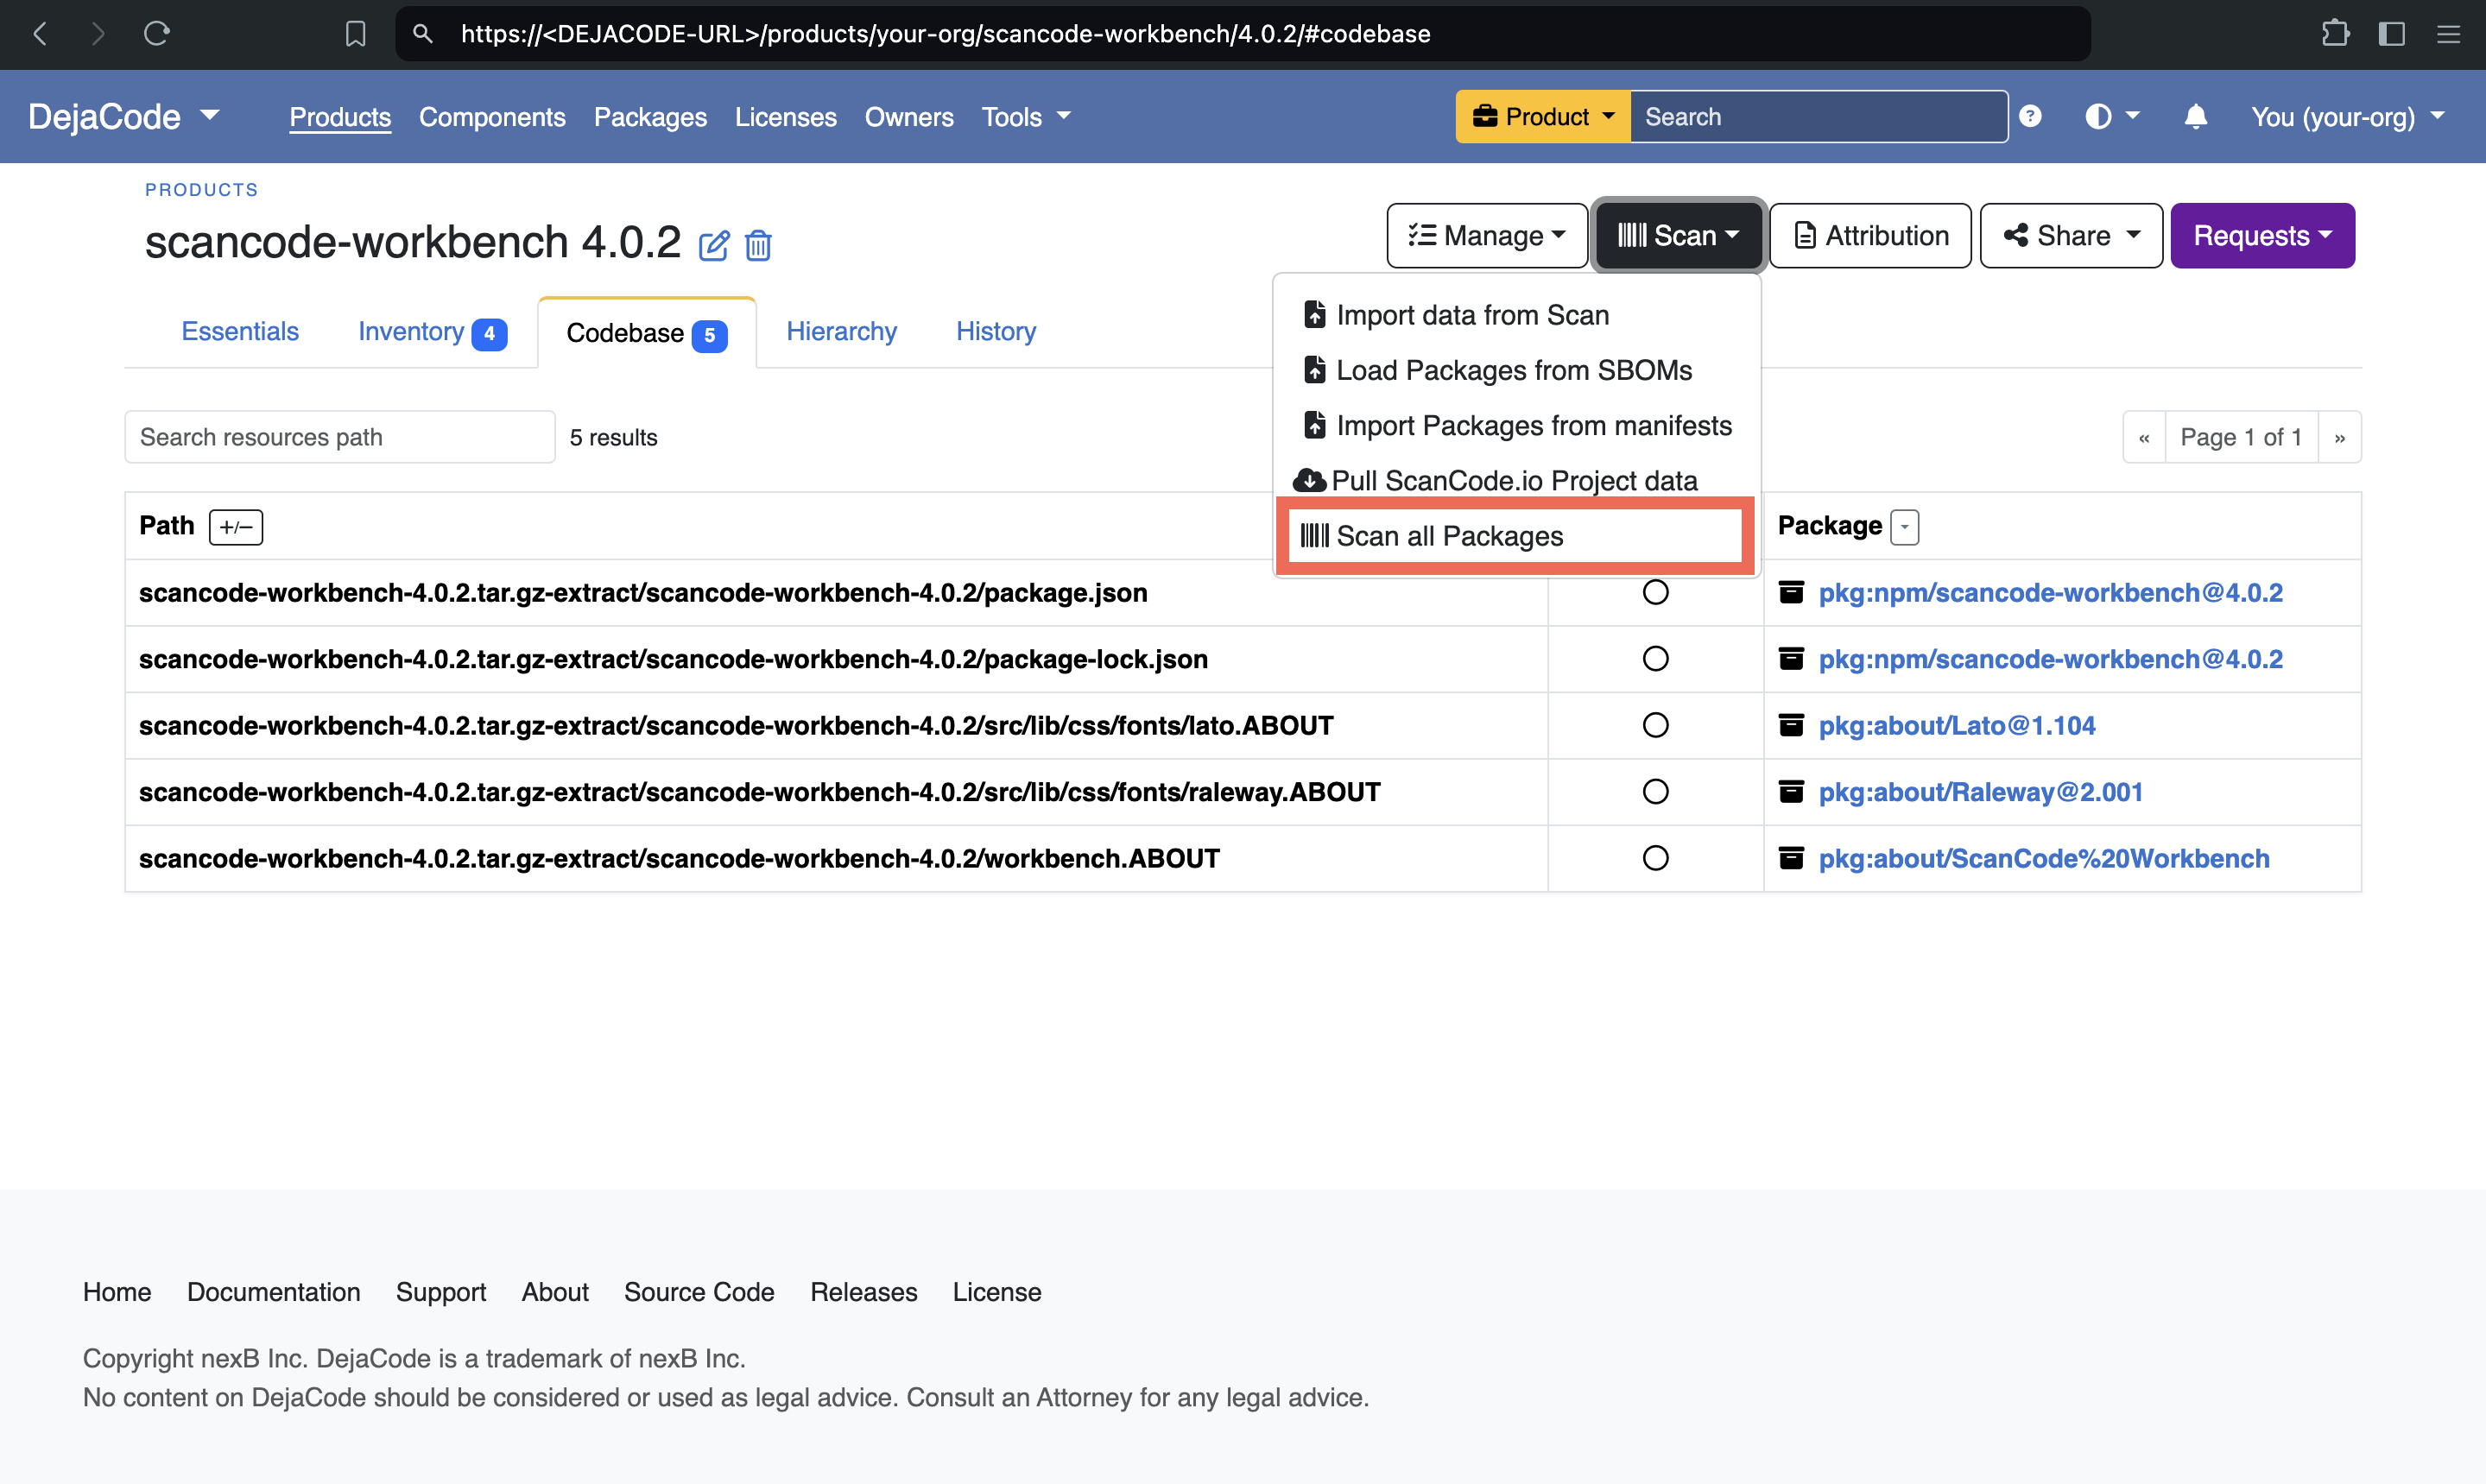Choose Pull ScanCode.io Project data

1516,481
